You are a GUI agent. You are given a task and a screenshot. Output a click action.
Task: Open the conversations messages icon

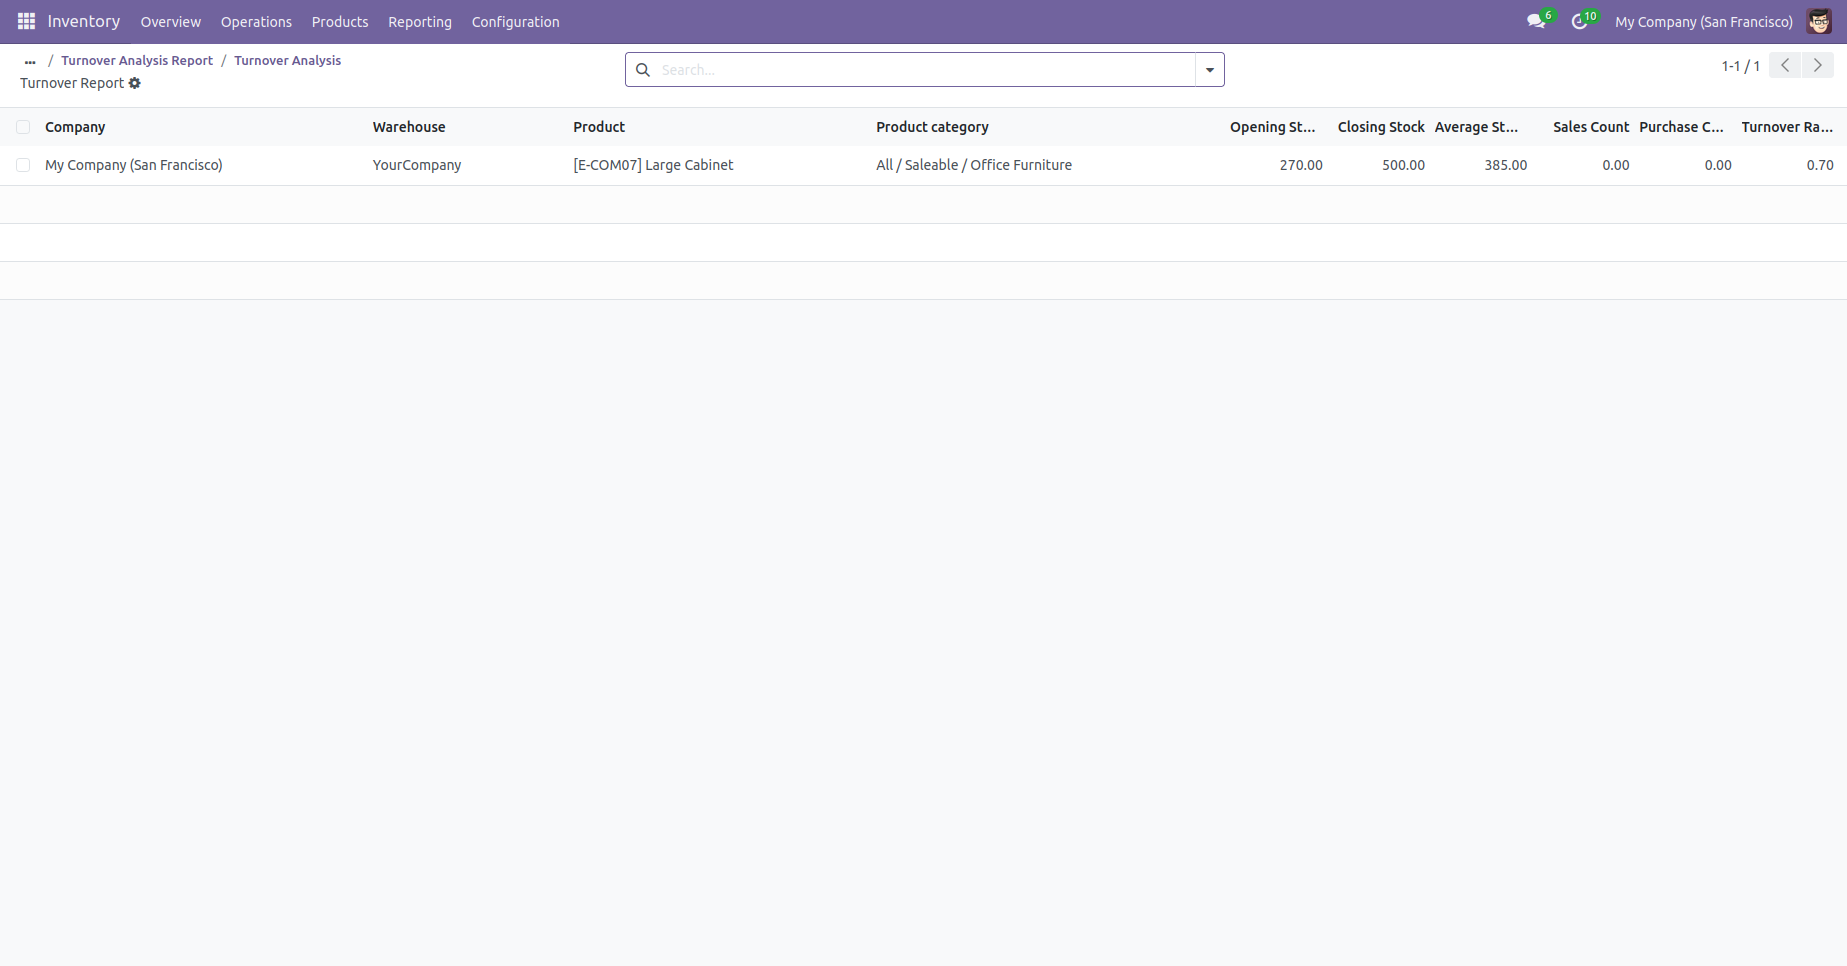click(x=1536, y=21)
